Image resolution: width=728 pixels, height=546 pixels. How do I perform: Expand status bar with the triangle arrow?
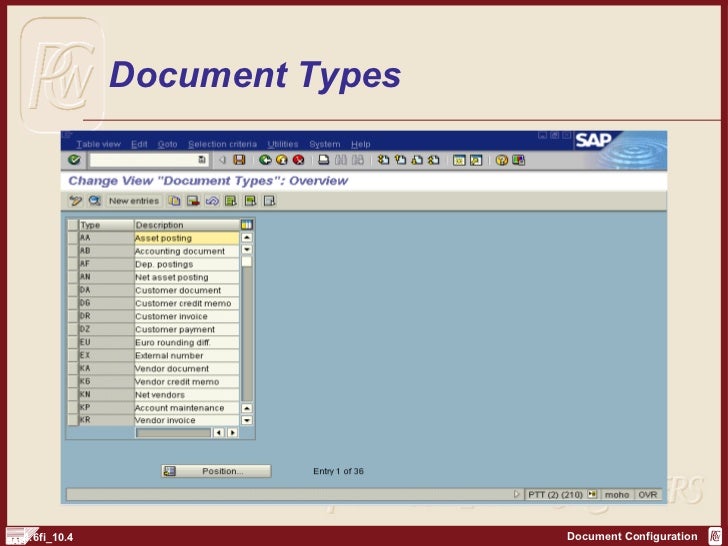(517, 494)
